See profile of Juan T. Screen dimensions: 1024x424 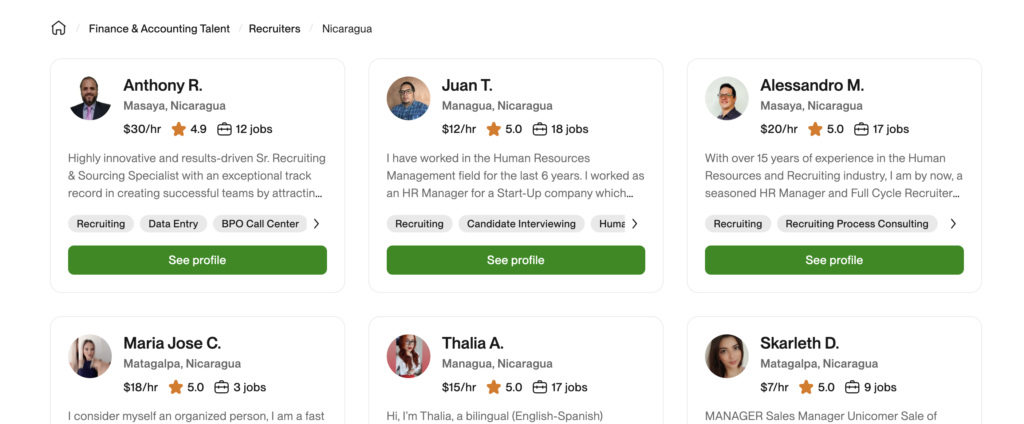click(x=515, y=260)
